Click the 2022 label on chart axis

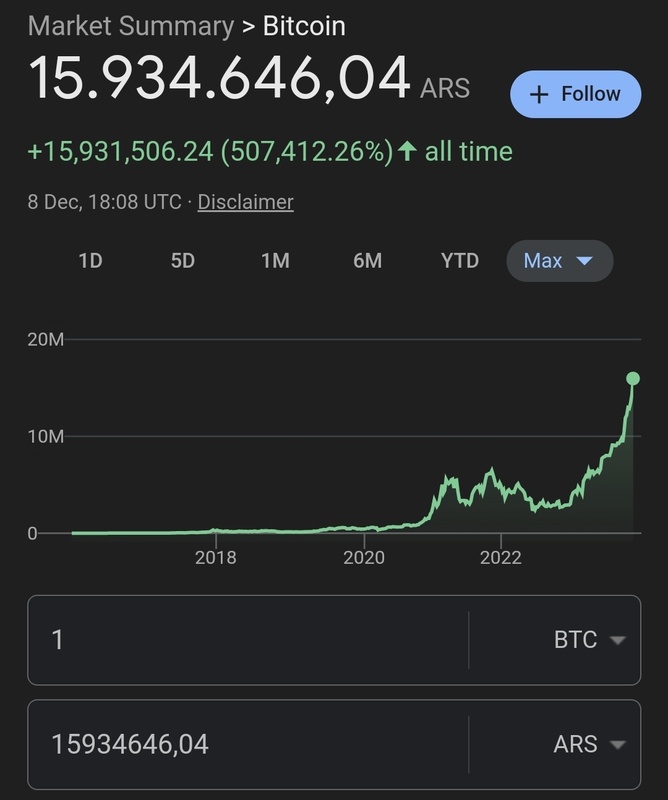tap(500, 558)
